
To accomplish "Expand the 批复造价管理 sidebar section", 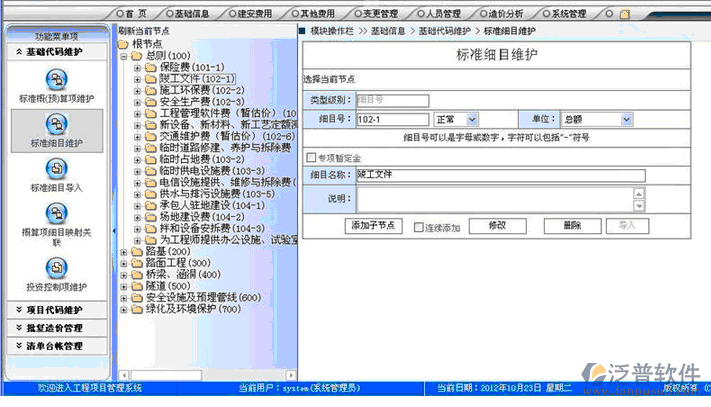I will (x=57, y=328).
